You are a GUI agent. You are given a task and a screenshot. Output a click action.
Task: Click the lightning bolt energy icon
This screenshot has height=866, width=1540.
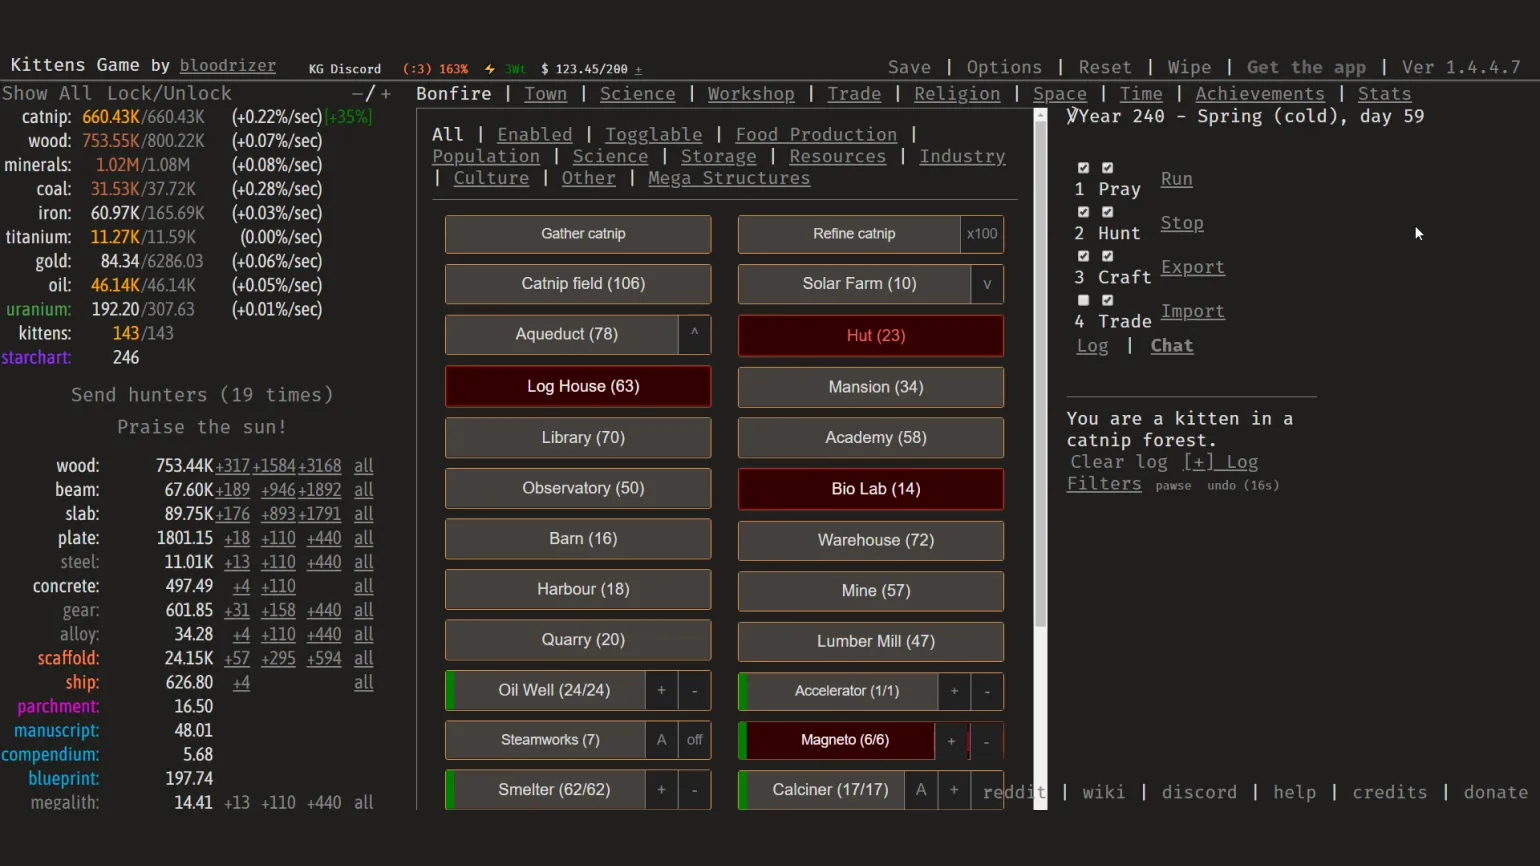click(x=490, y=69)
